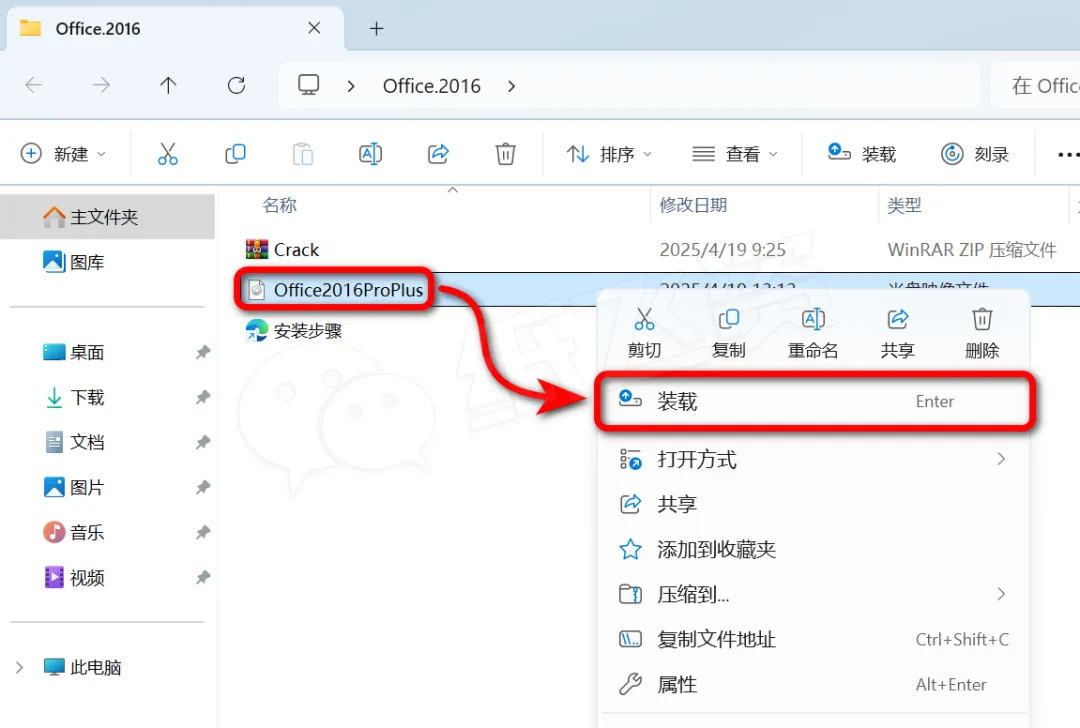Choose 添加到收藏夹 (Add to favorites)
The width and height of the screenshot is (1080, 728).
[x=814, y=549]
